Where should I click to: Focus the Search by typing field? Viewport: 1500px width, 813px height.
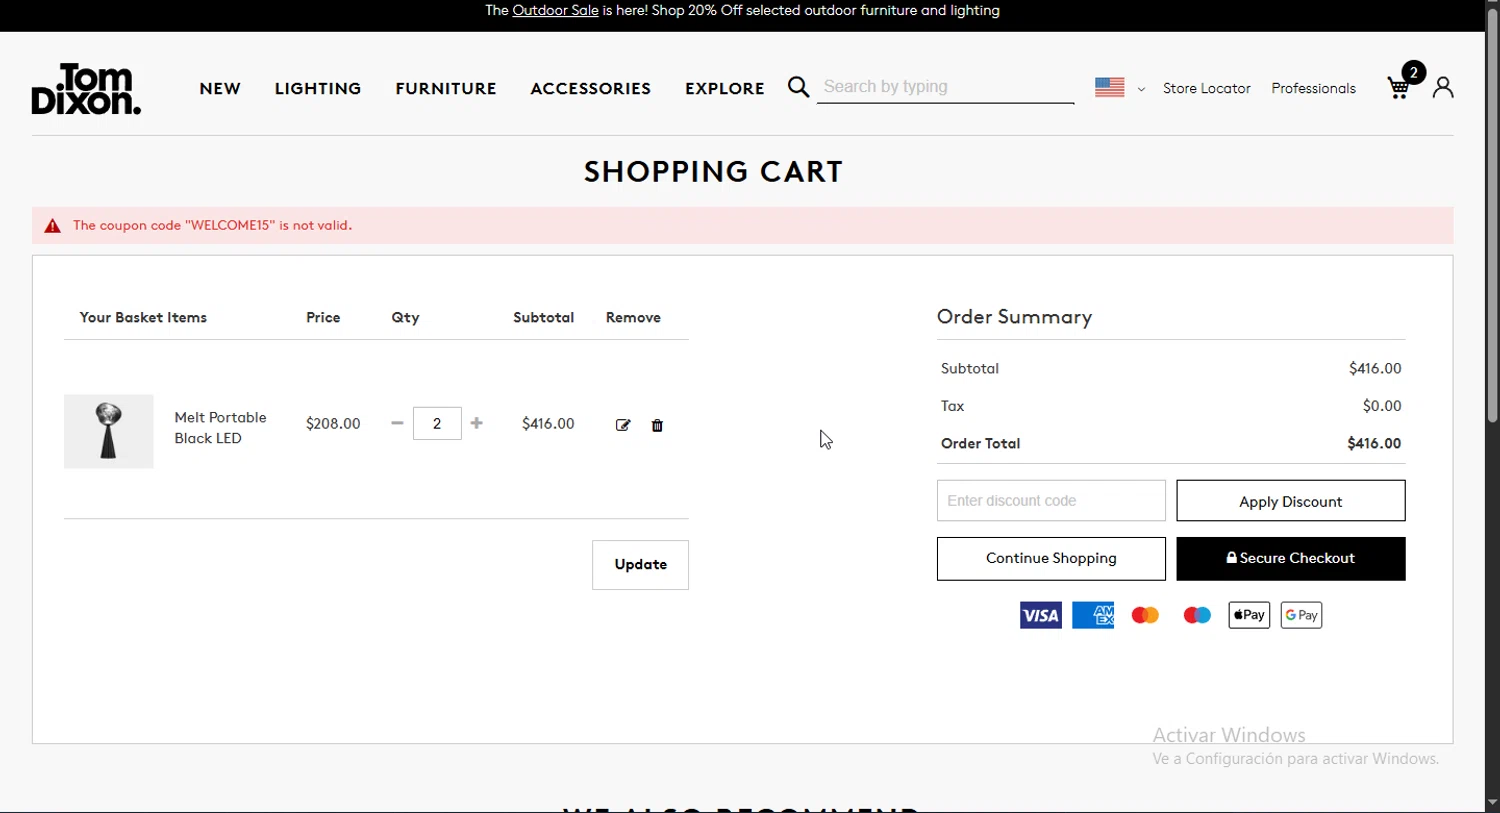coord(946,87)
